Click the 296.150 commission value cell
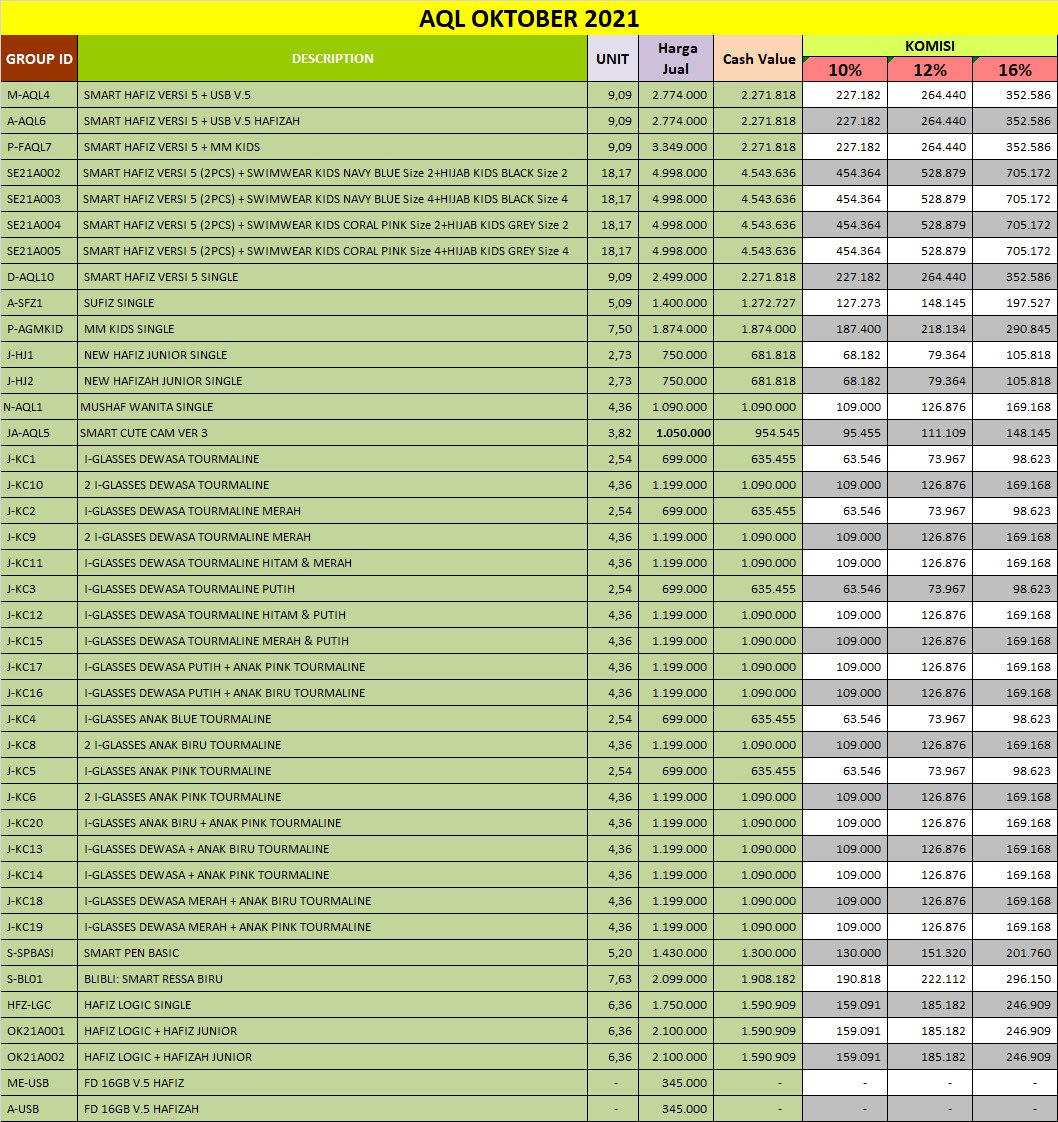The height and width of the screenshot is (1122, 1058). pos(1014,979)
